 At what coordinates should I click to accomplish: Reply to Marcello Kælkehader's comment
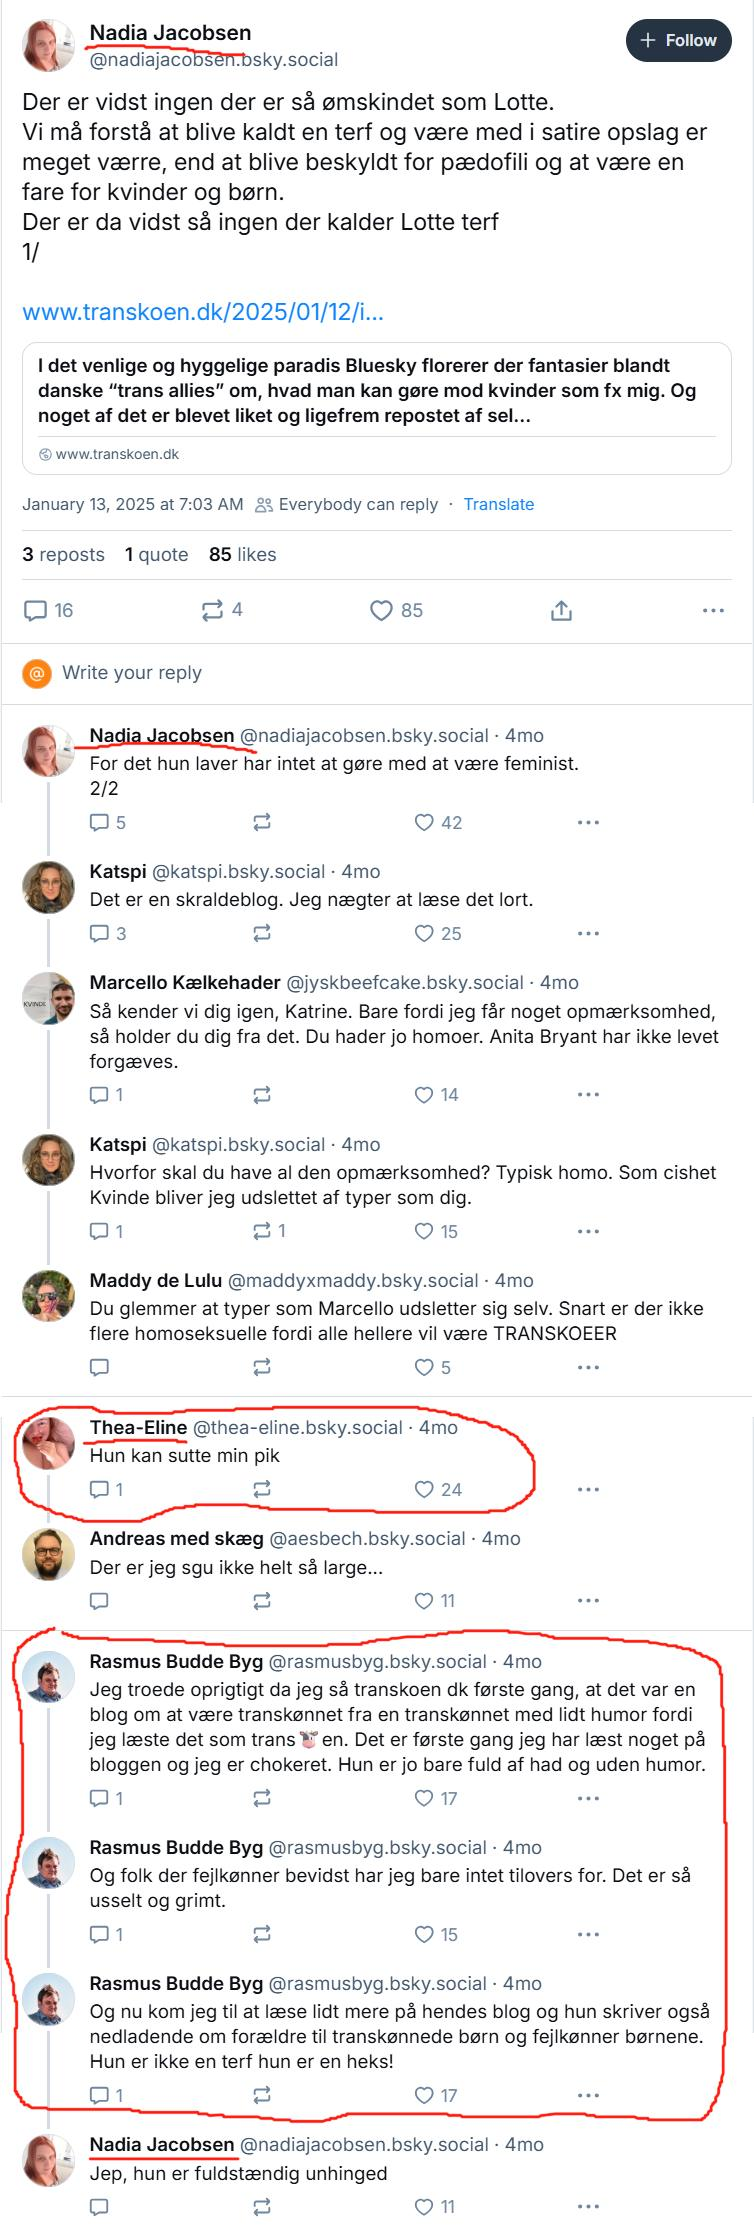tap(100, 1095)
